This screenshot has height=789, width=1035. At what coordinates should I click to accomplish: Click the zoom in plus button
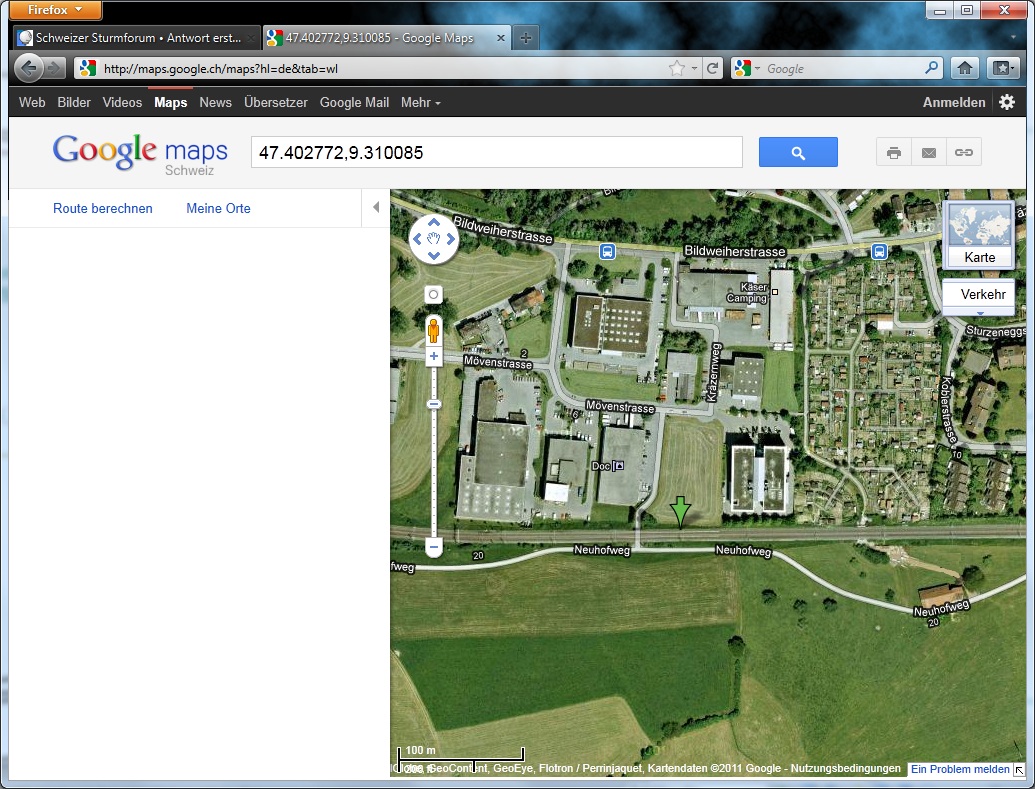(433, 356)
